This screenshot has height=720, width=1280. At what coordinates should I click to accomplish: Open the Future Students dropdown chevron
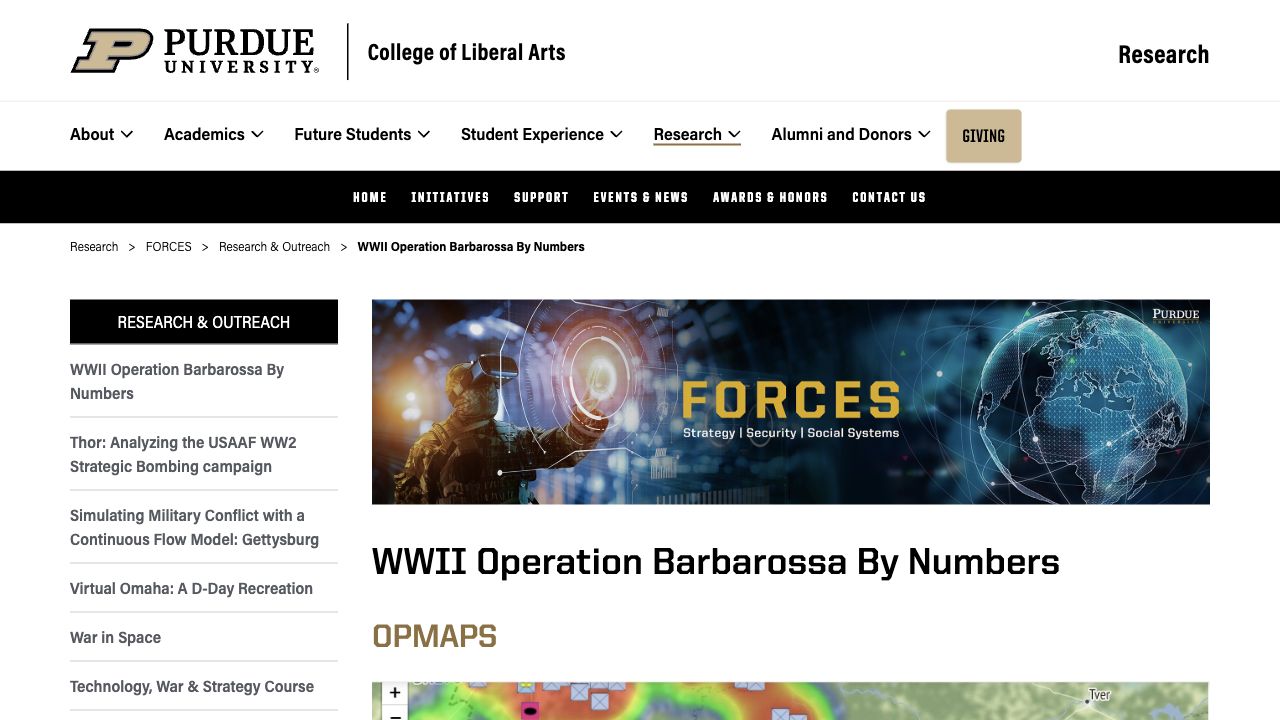coord(424,134)
